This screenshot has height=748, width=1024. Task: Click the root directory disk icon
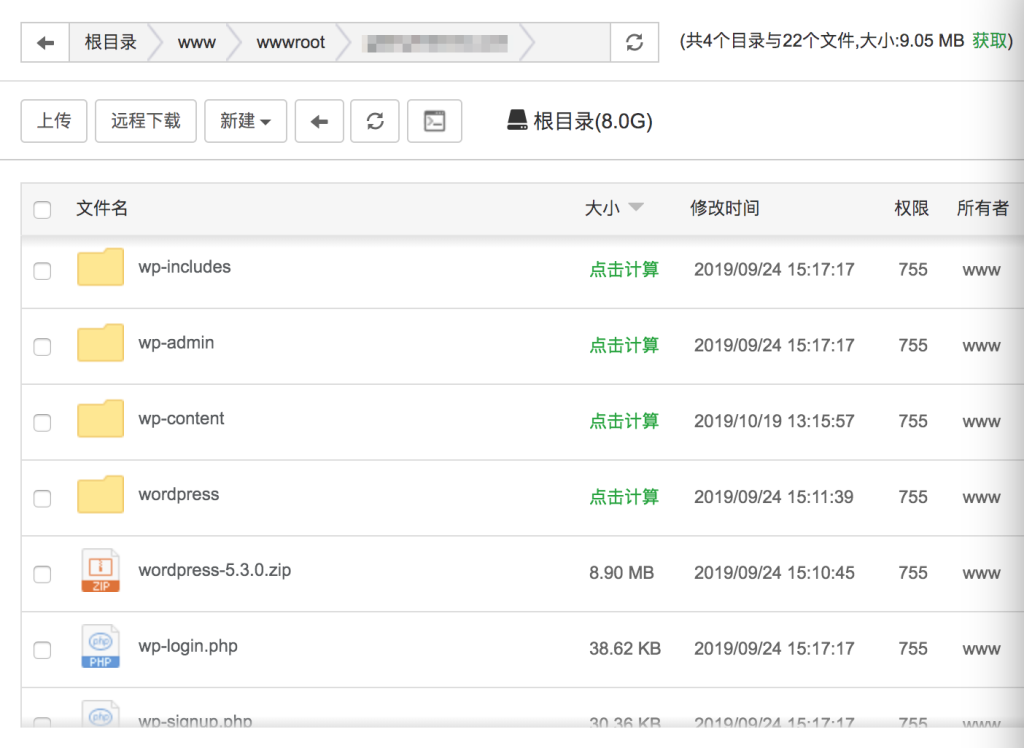pyautogui.click(x=517, y=121)
